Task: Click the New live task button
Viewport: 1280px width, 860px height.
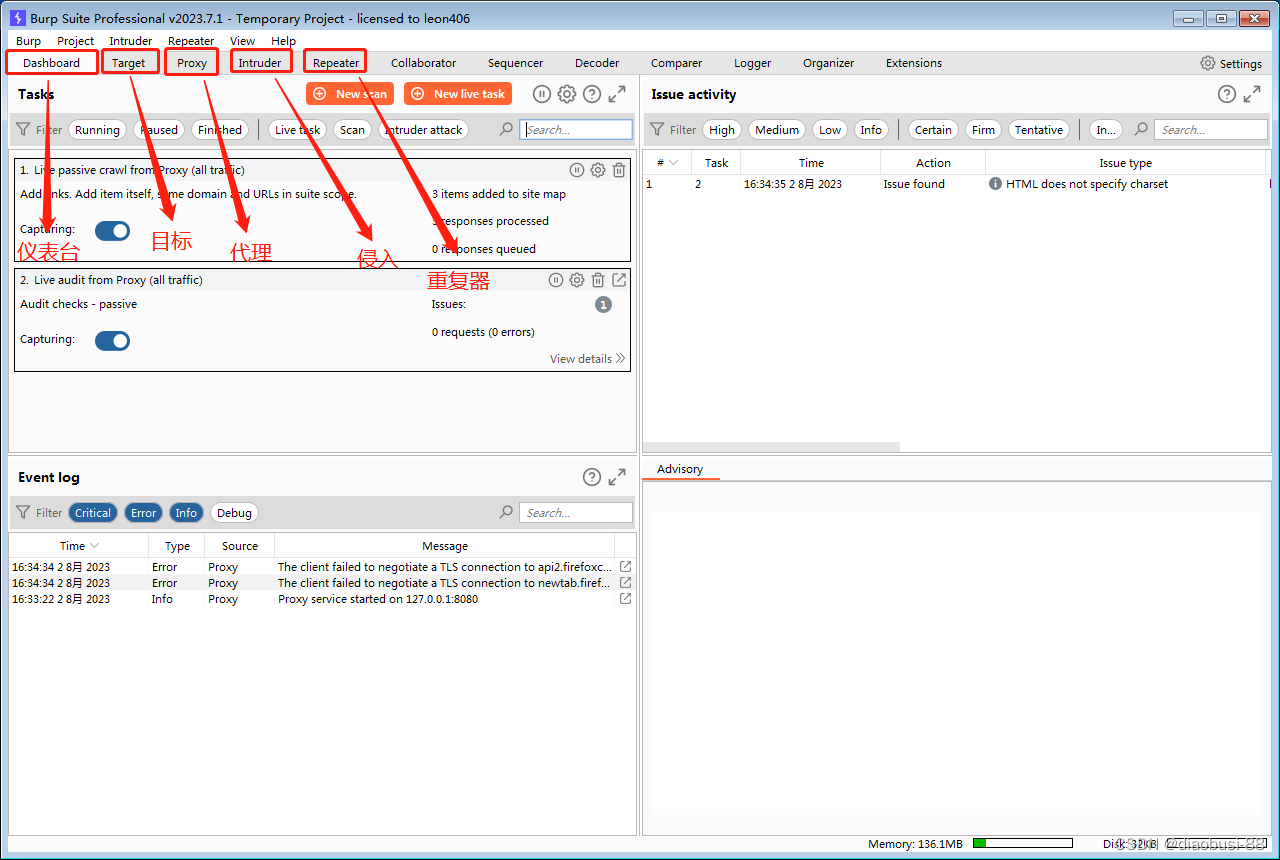Action: coord(458,94)
